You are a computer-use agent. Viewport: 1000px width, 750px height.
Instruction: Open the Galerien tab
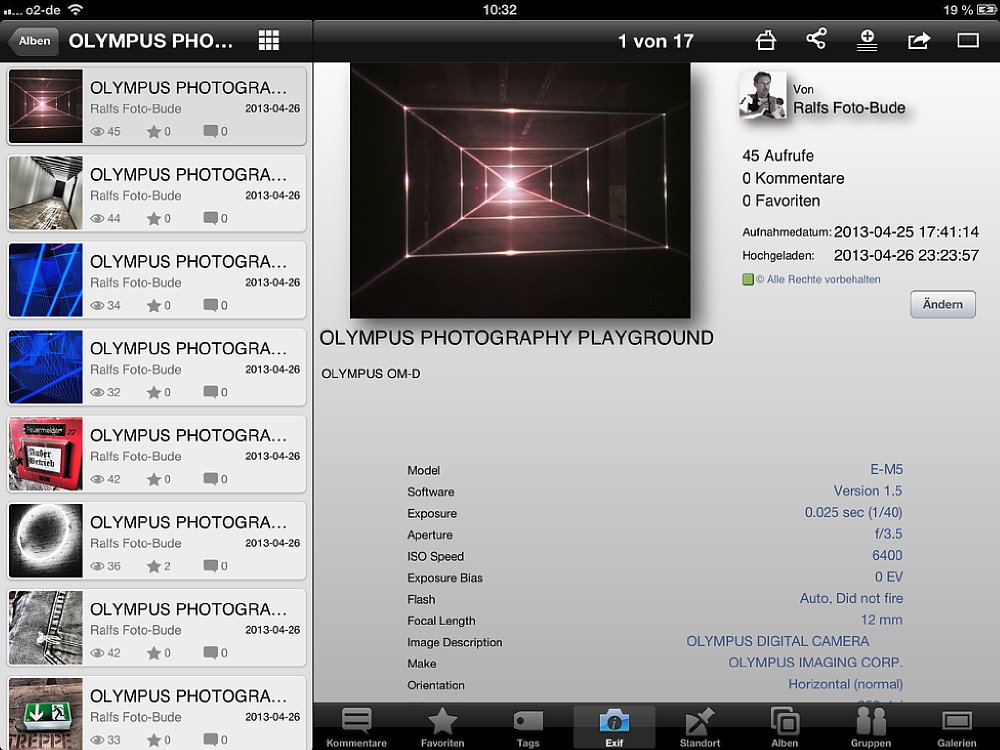click(957, 727)
